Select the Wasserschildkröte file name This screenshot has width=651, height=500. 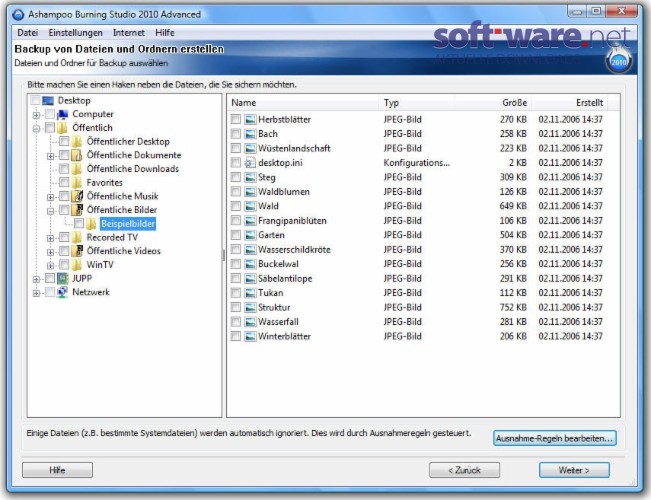(x=294, y=250)
